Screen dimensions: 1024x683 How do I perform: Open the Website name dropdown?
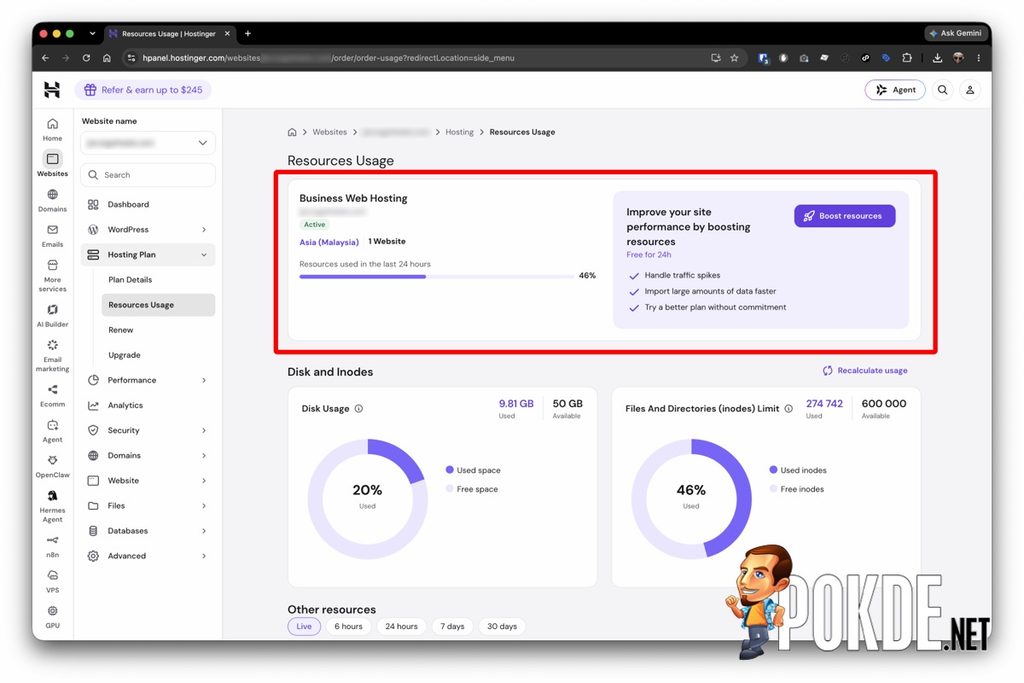click(148, 143)
